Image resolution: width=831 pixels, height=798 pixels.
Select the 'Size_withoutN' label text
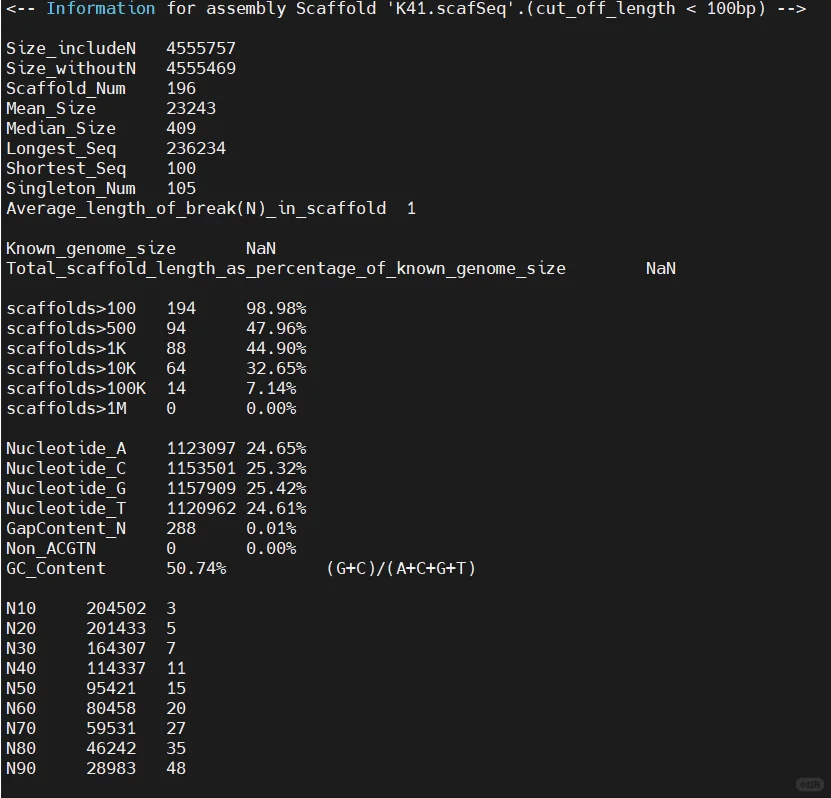71,68
